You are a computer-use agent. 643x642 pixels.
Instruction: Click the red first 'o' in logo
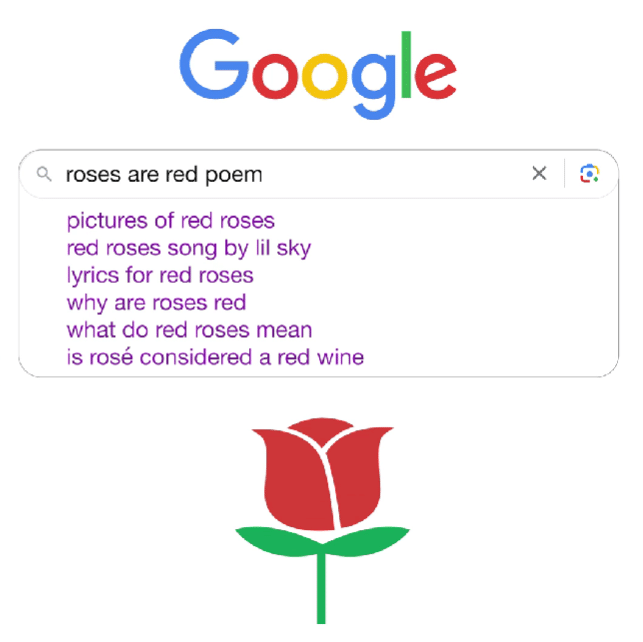point(274,76)
